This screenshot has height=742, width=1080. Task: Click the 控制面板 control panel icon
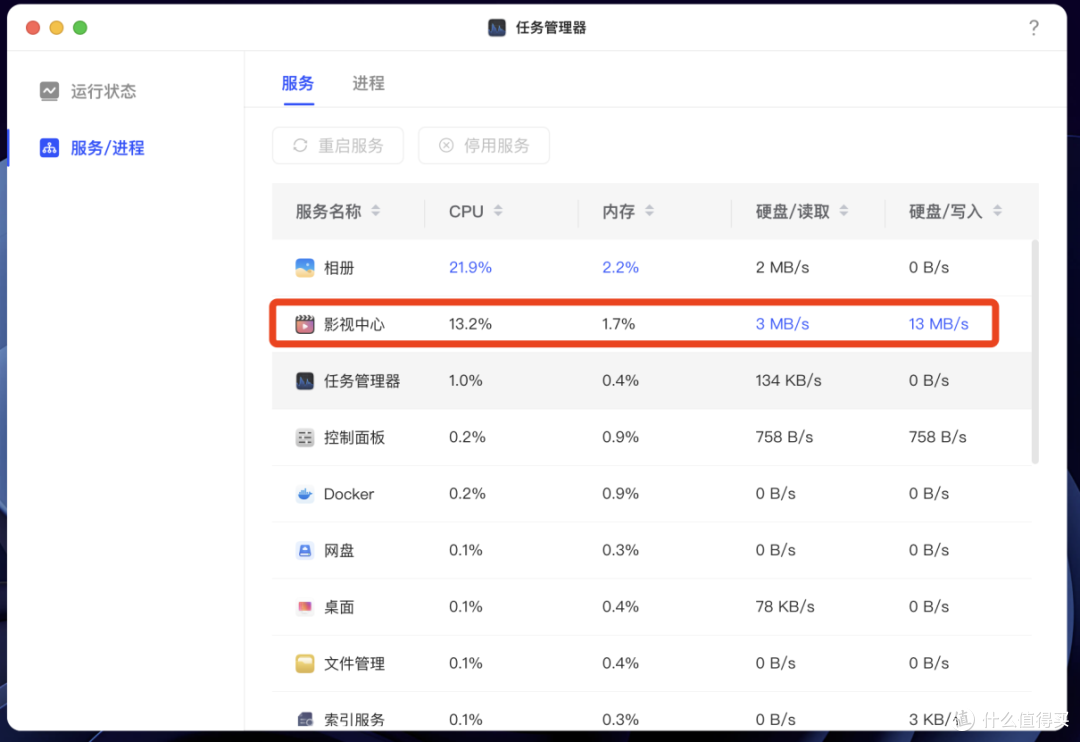tap(304, 437)
